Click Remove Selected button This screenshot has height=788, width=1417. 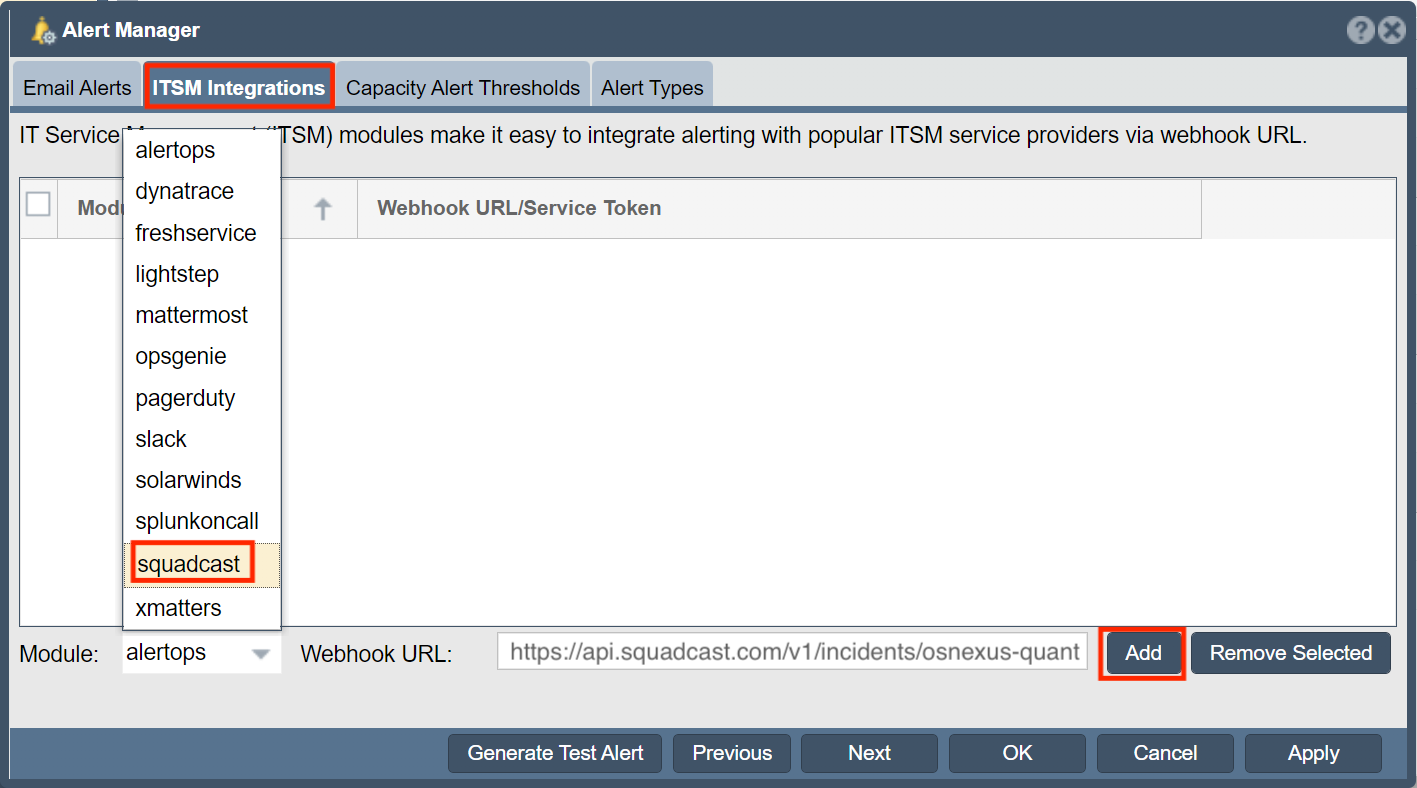[1291, 653]
